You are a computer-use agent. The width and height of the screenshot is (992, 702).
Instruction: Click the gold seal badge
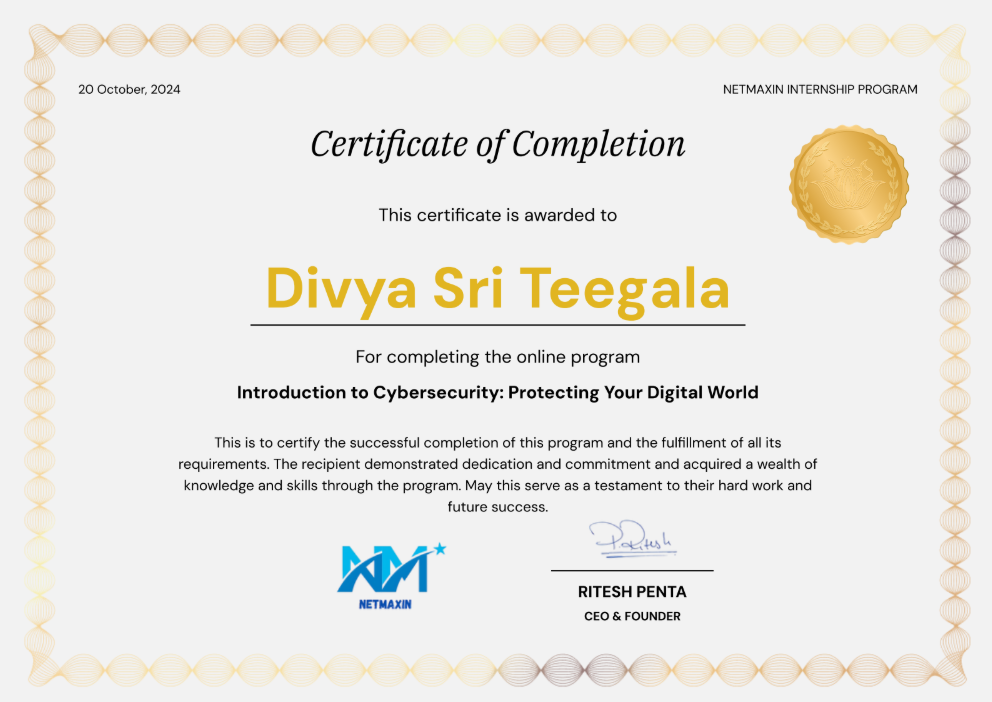pyautogui.click(x=848, y=185)
